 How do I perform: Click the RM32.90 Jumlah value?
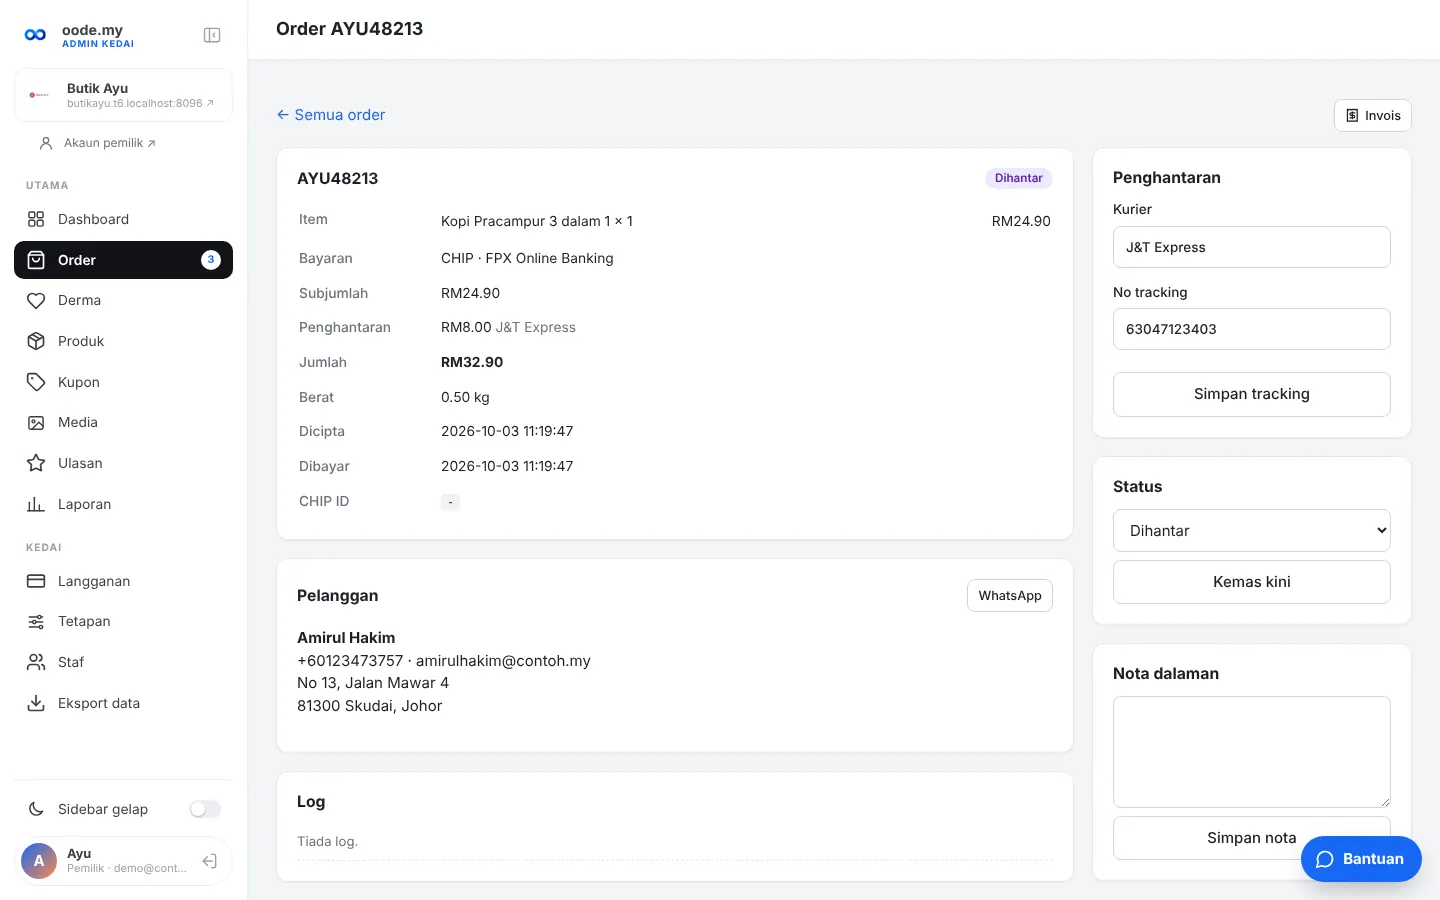(x=472, y=362)
